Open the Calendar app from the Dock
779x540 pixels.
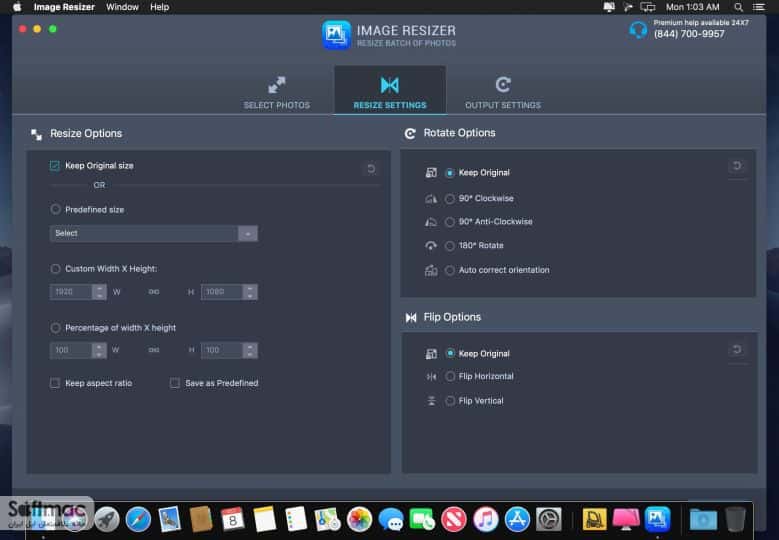(x=233, y=520)
